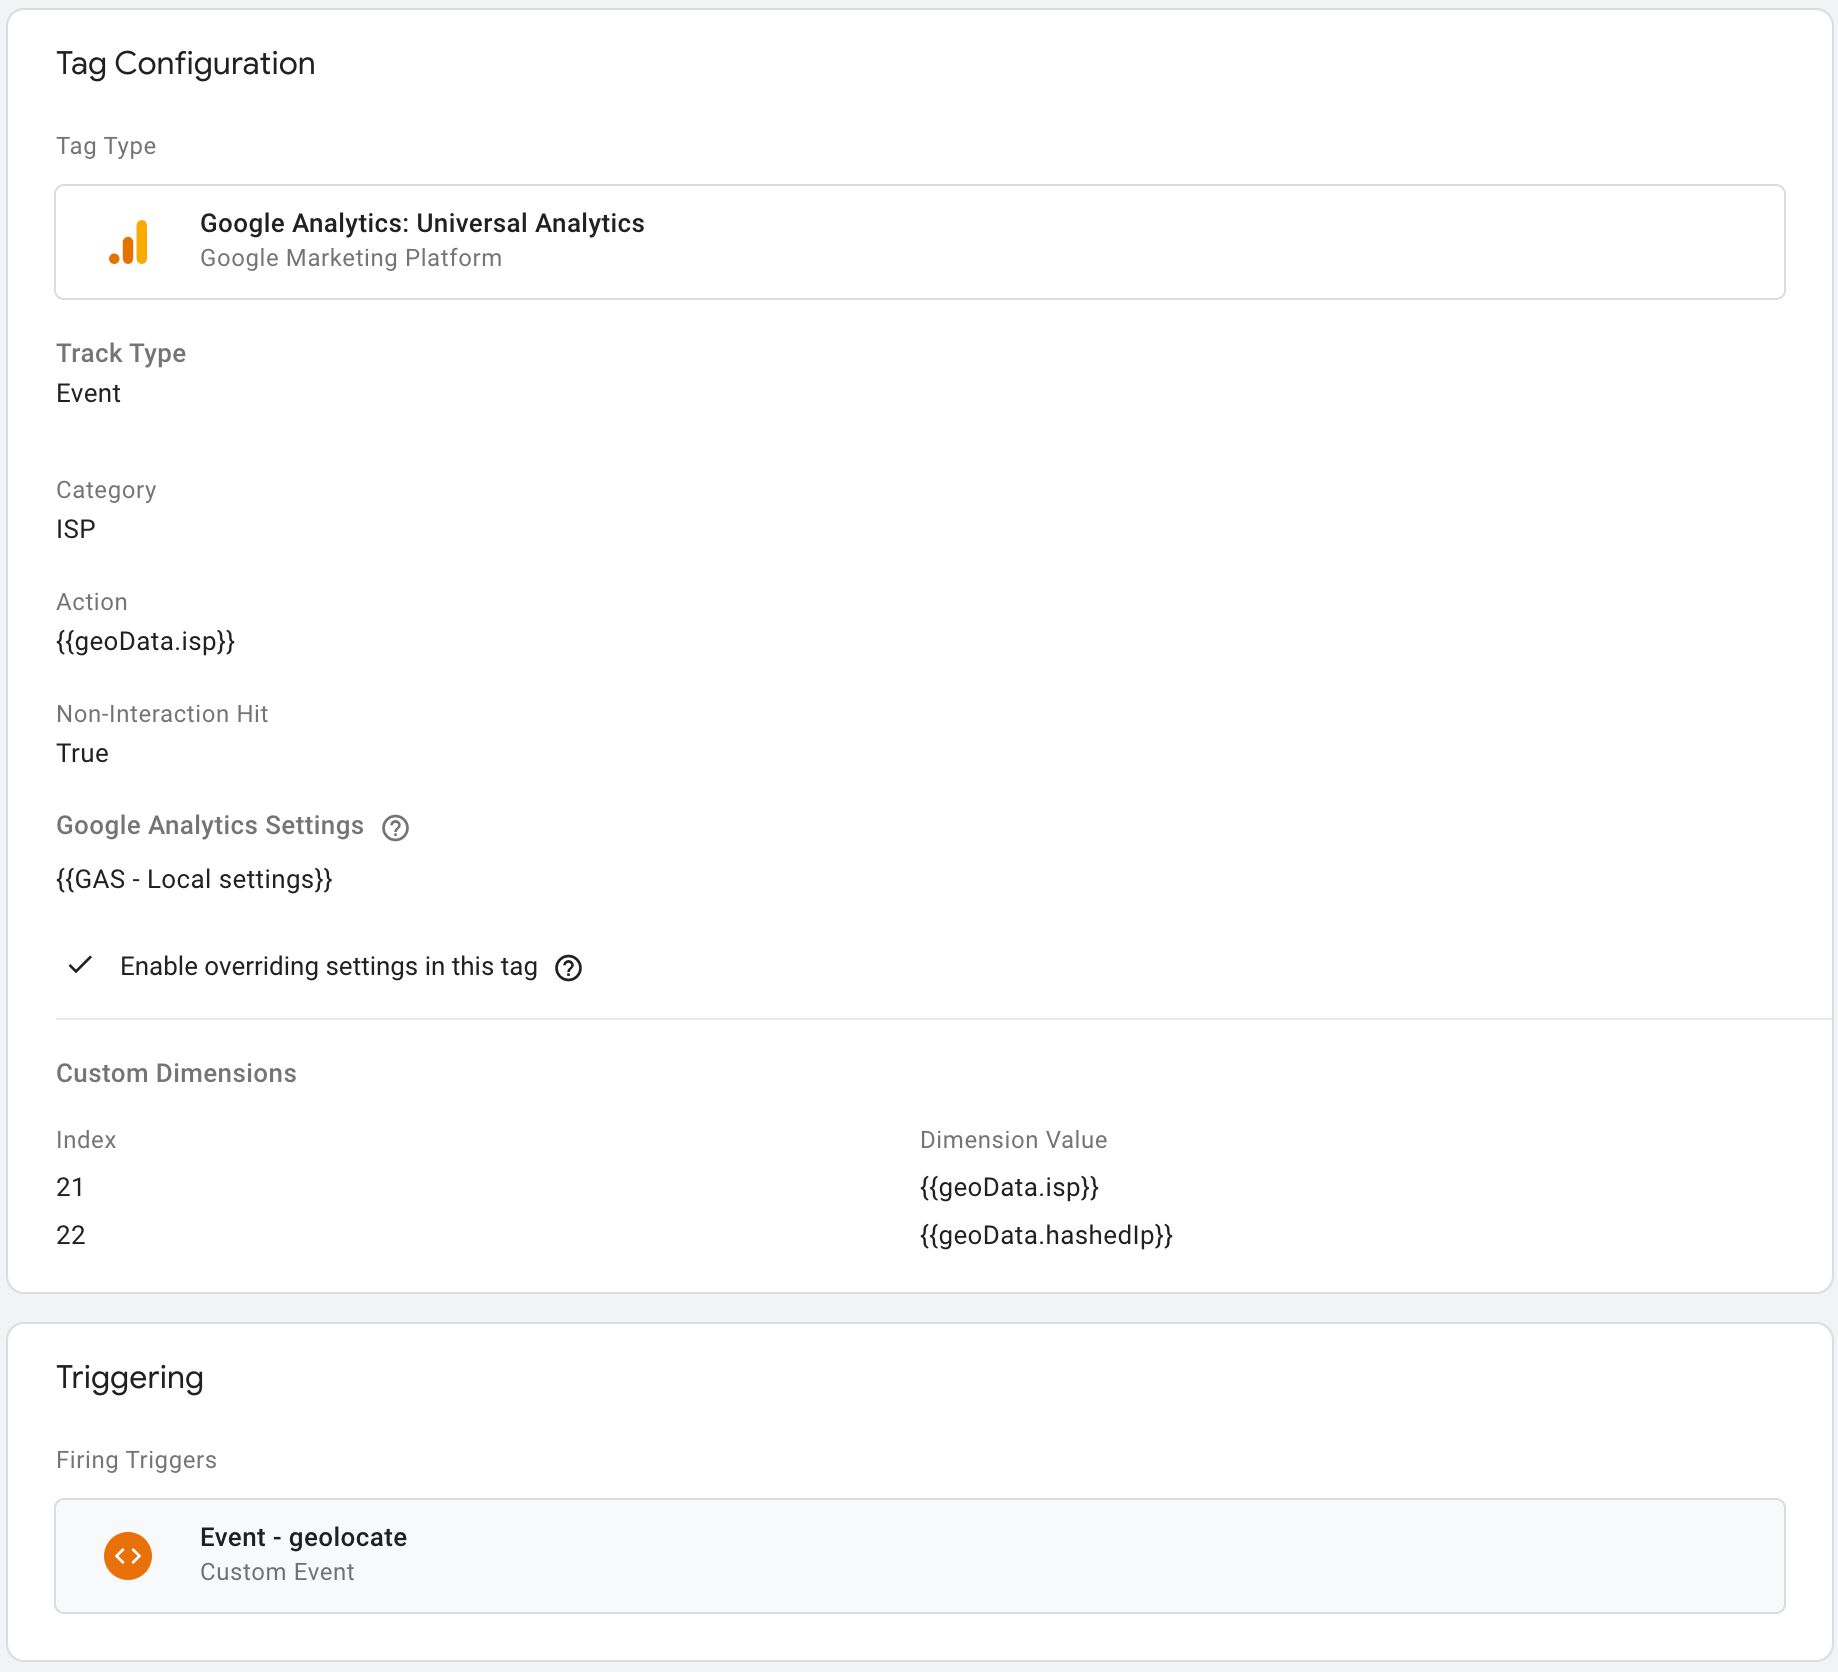
Task: Toggle Enable overriding settings checkmark
Action: [80, 966]
